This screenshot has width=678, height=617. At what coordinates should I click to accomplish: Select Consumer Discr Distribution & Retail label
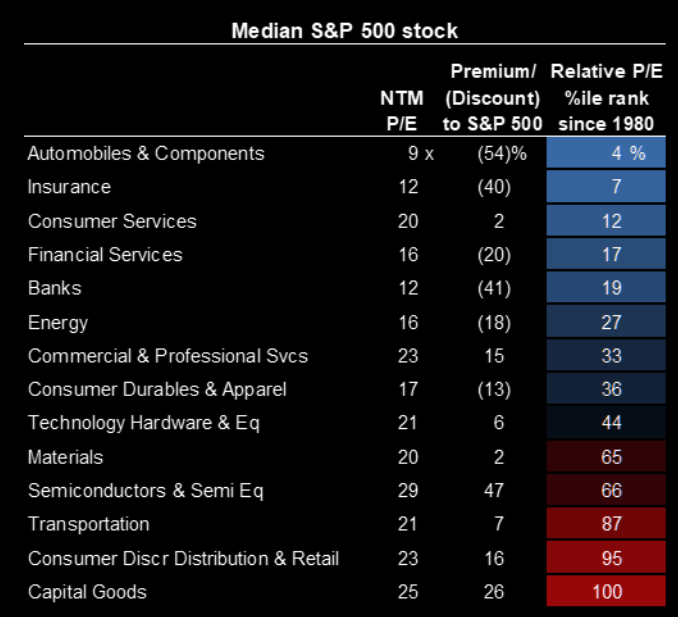[x=183, y=558]
